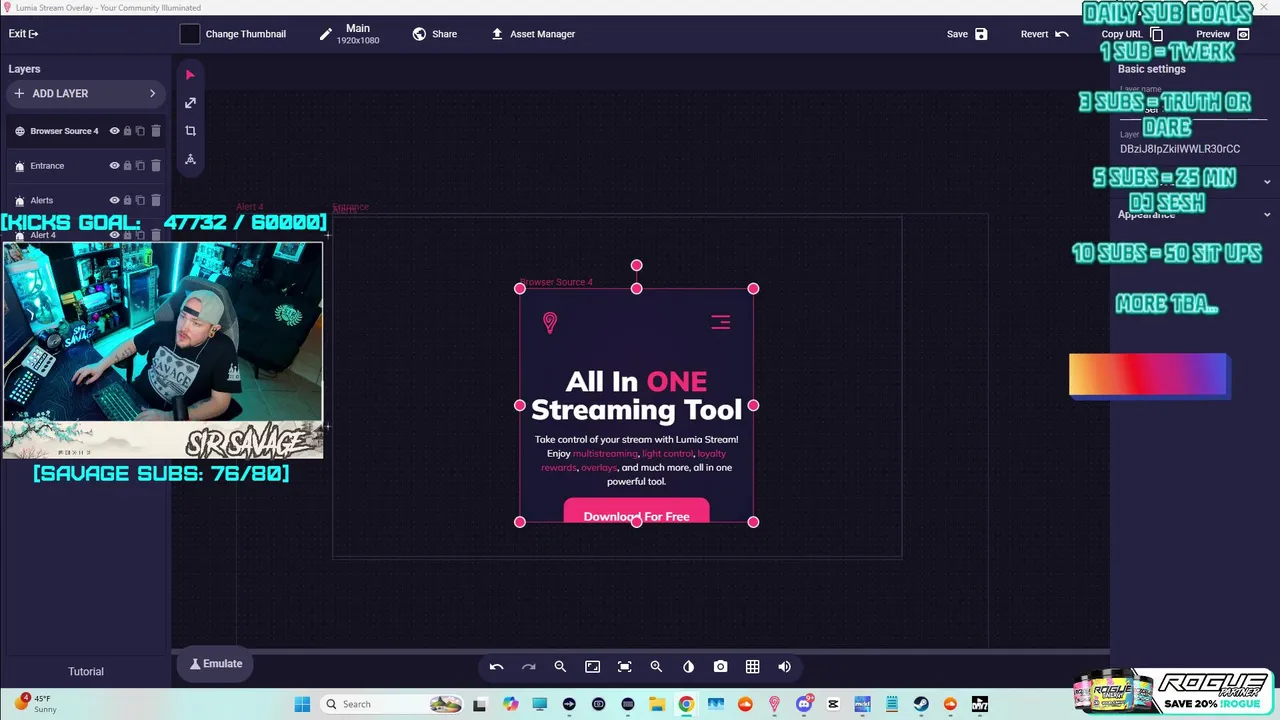Expand the Appearance section chevron

pyautogui.click(x=1267, y=214)
